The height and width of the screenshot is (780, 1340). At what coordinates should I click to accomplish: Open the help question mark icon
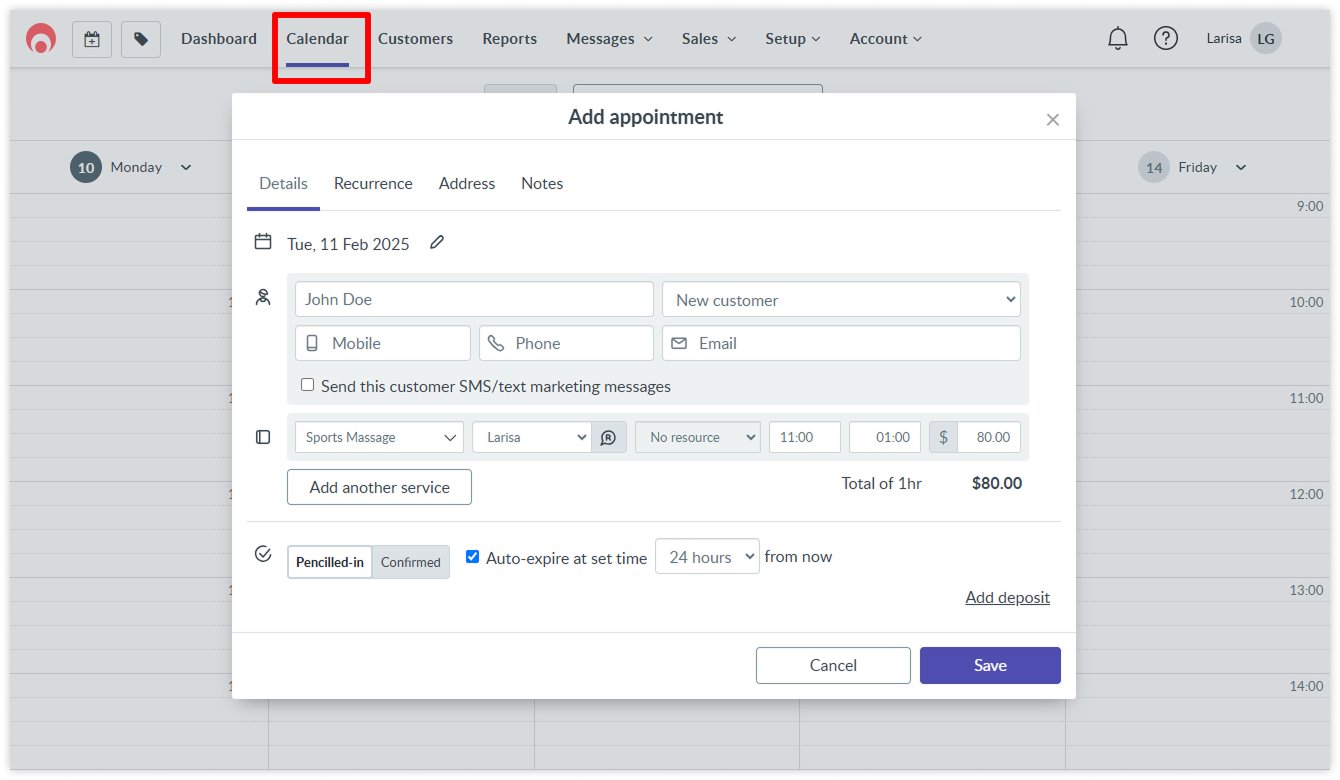tap(1166, 39)
